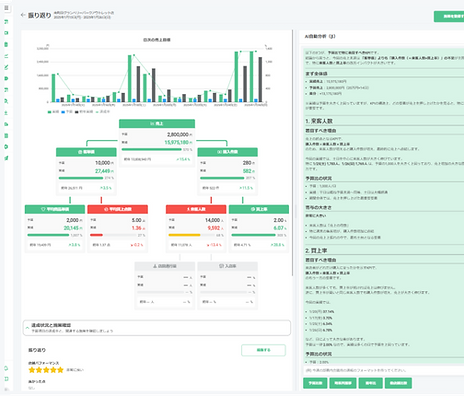Click the icon on green 買上率 header
Viewport: 464px width, 396px height.
[252, 209]
